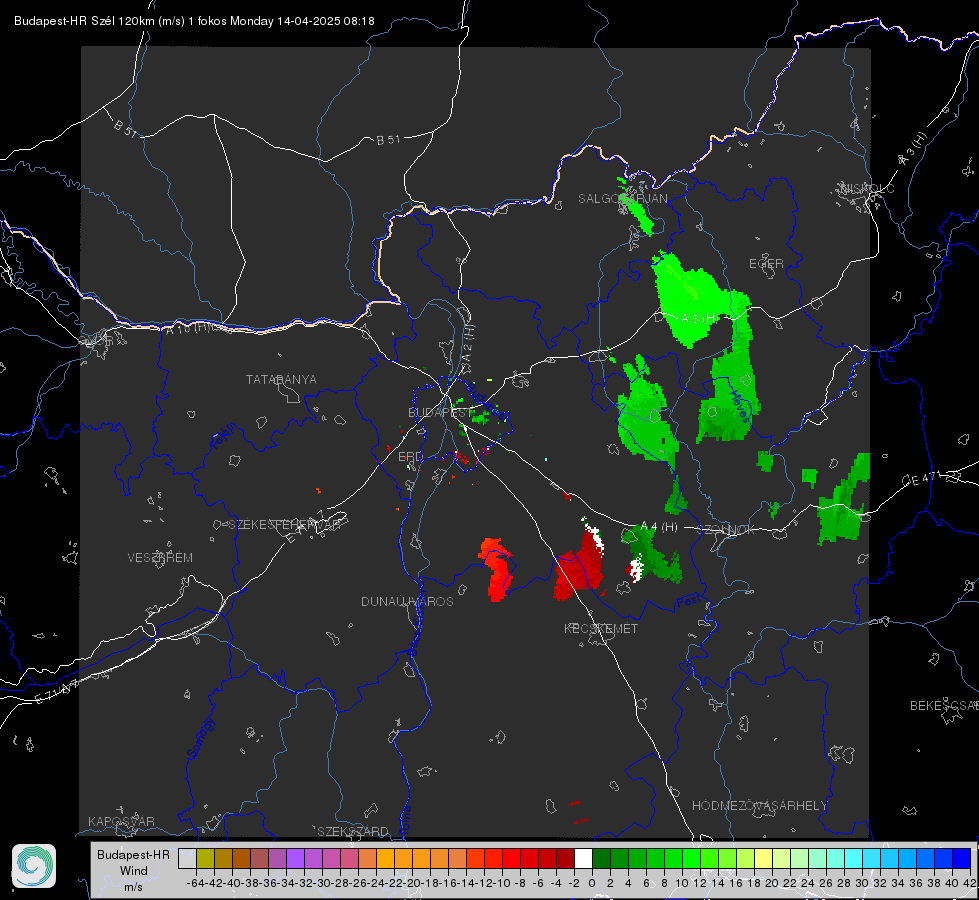This screenshot has height=900, width=979.
Task: Click the legend value 0 under the scale
Action: 592,883
